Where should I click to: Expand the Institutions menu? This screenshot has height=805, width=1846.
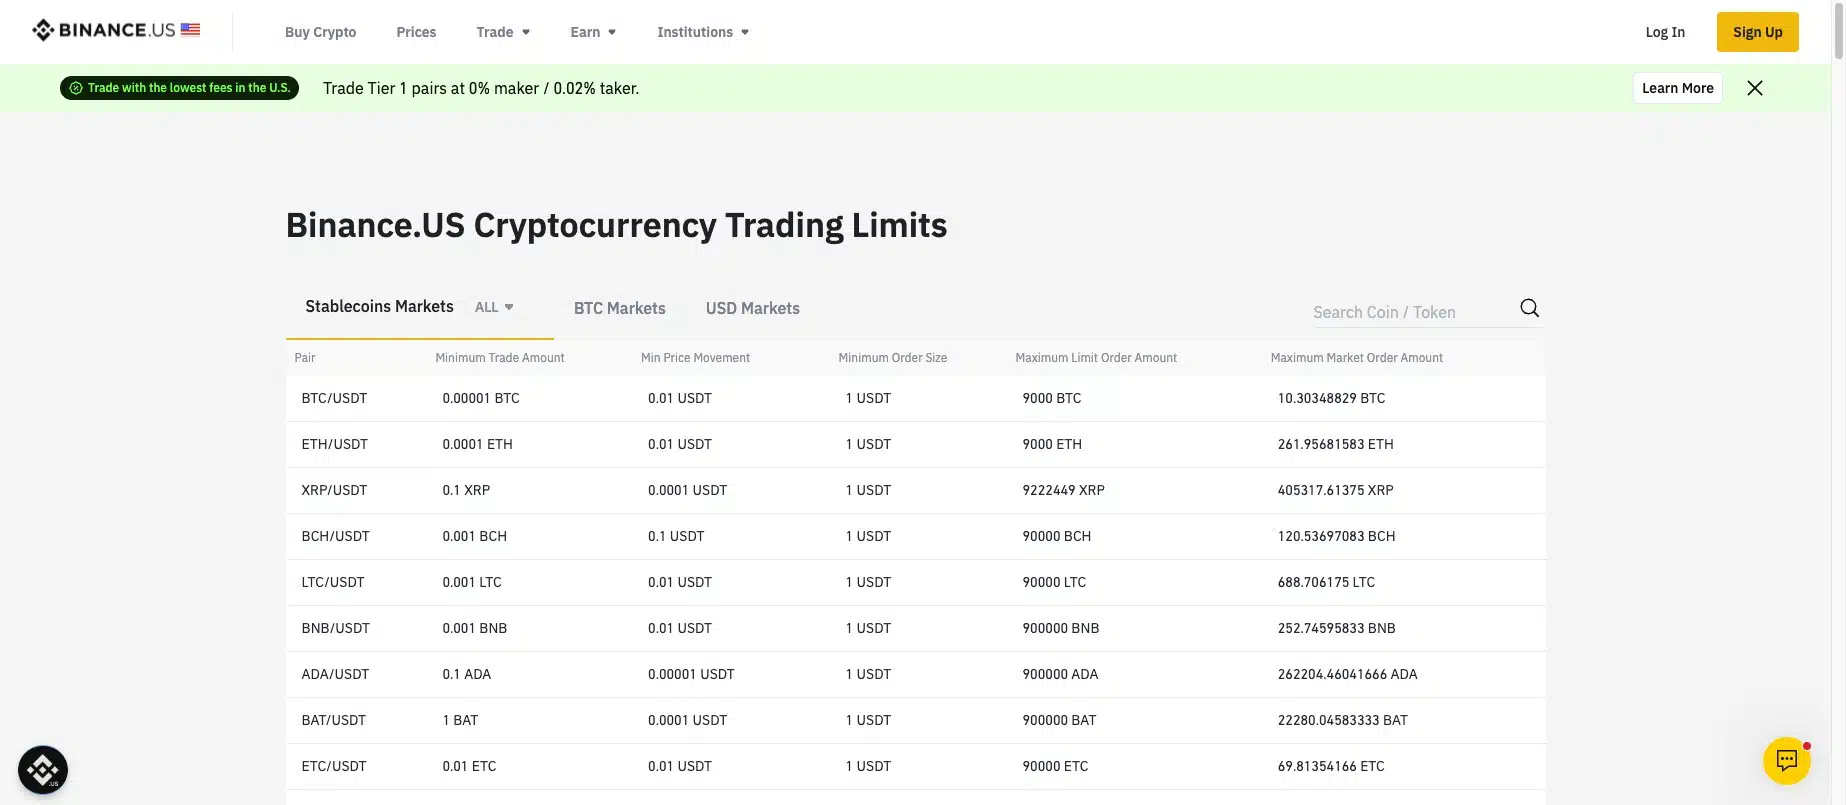(x=703, y=32)
